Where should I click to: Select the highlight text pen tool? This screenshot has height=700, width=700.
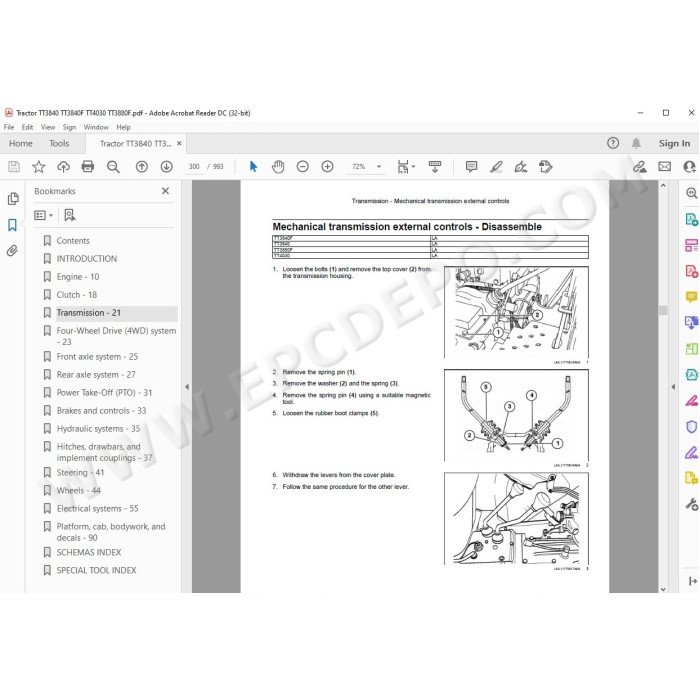coord(496,167)
